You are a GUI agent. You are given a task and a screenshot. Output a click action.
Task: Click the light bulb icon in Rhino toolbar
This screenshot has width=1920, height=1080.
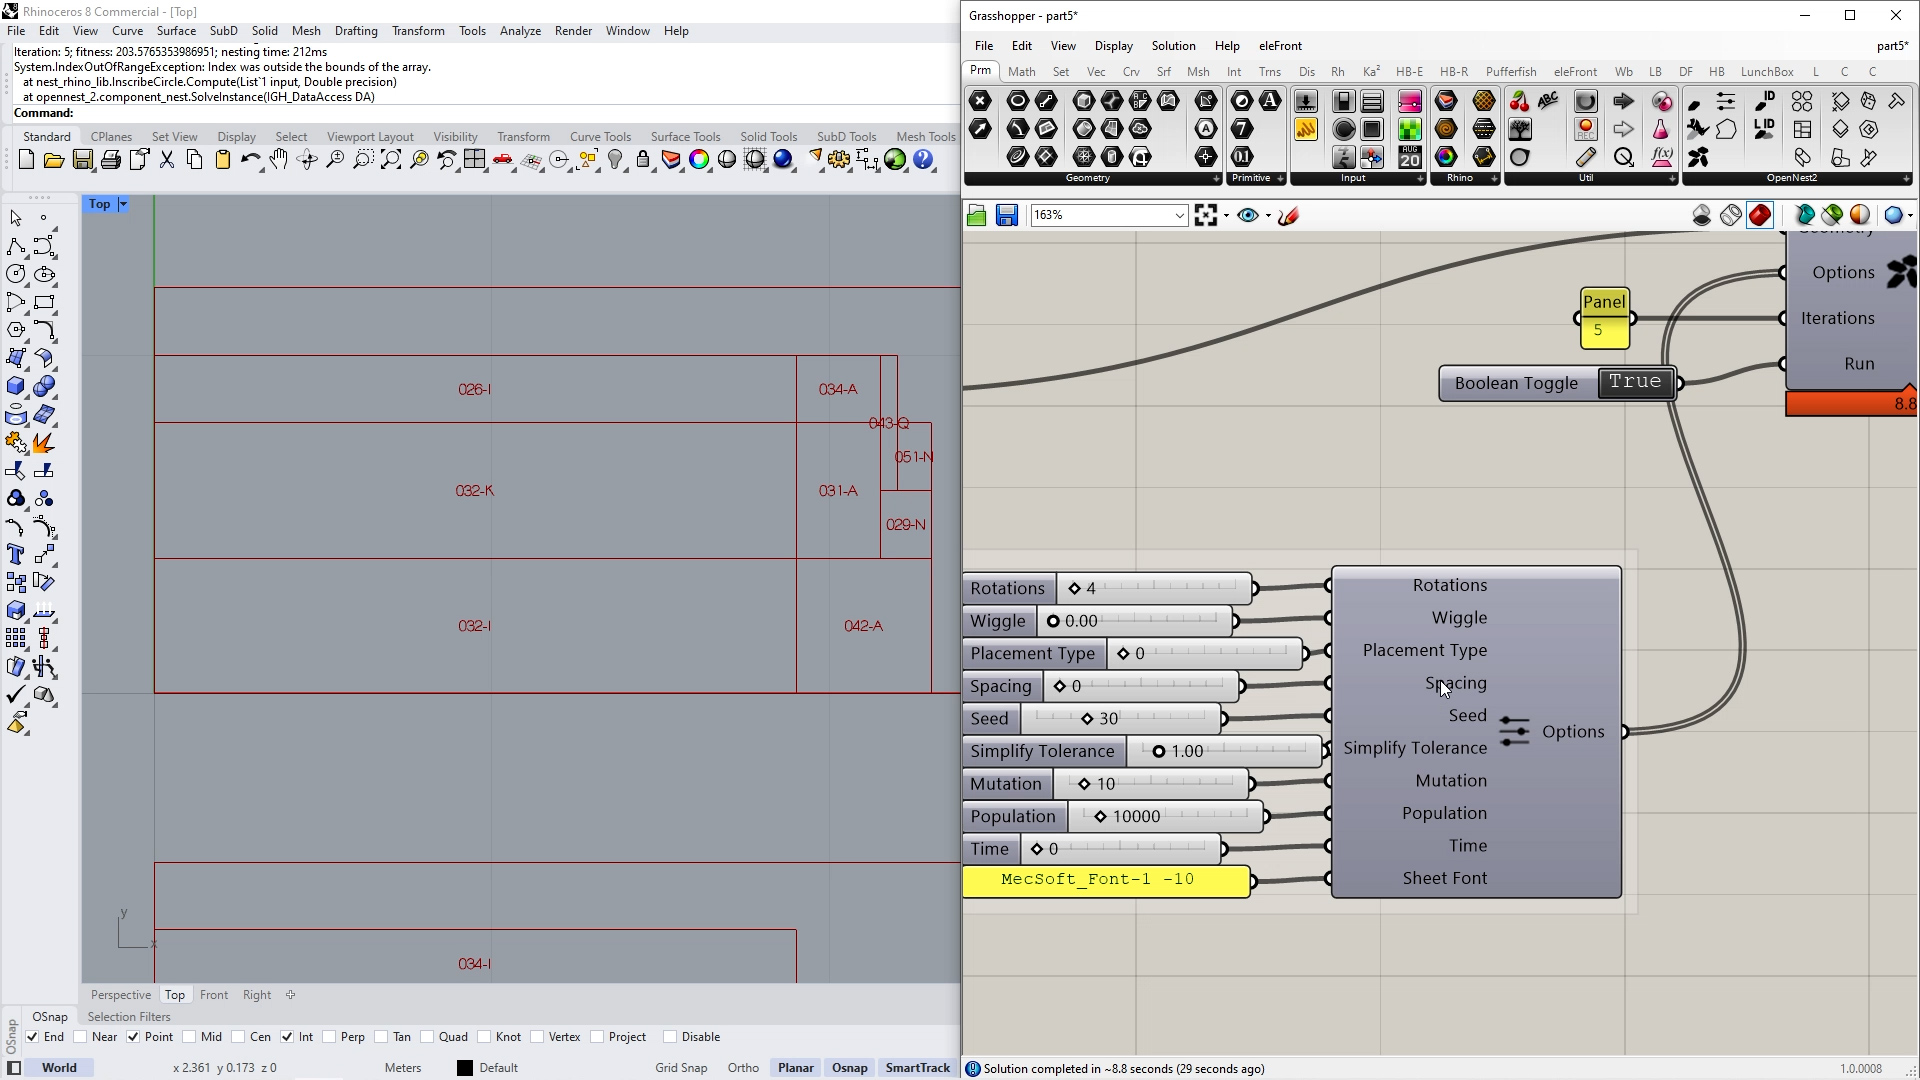[615, 160]
